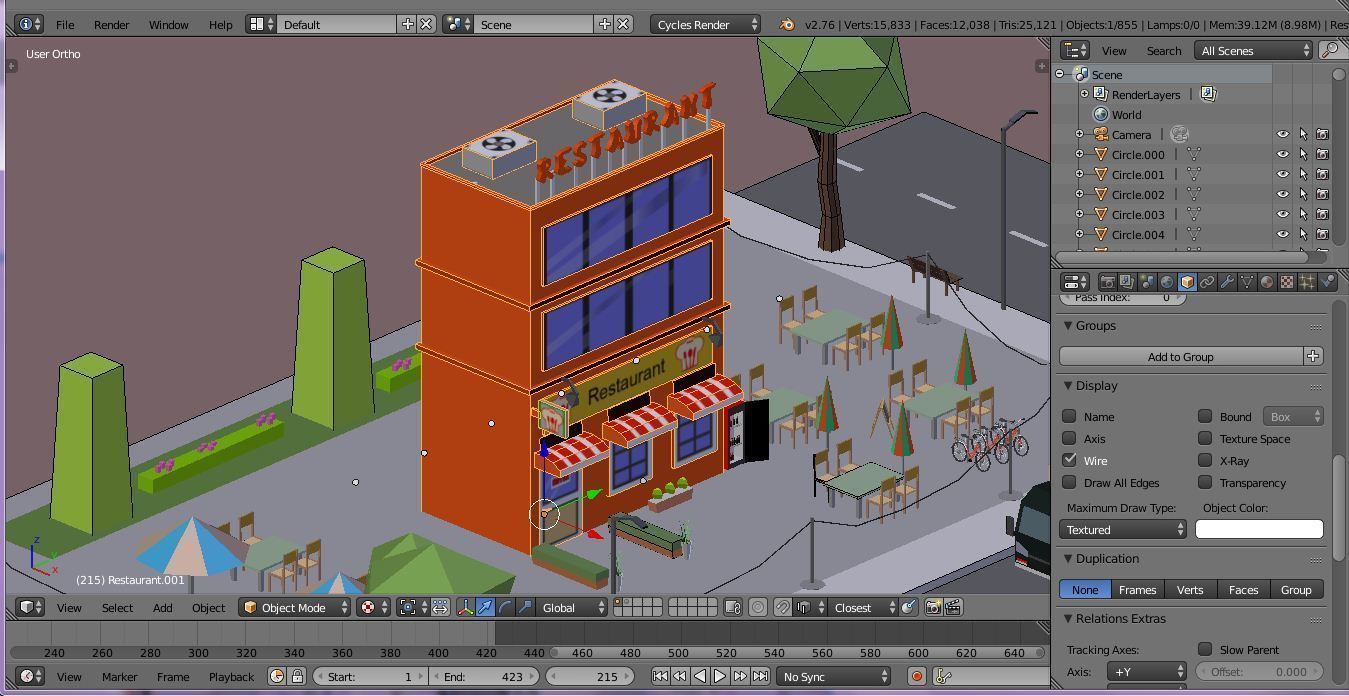Open the Particles properties tab (sparkles icon)
This screenshot has height=696, width=1349.
(1307, 282)
